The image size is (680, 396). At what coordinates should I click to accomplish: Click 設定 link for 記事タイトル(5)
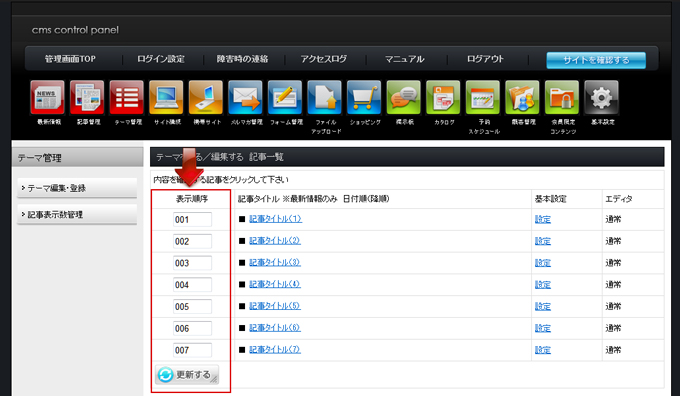tap(543, 306)
